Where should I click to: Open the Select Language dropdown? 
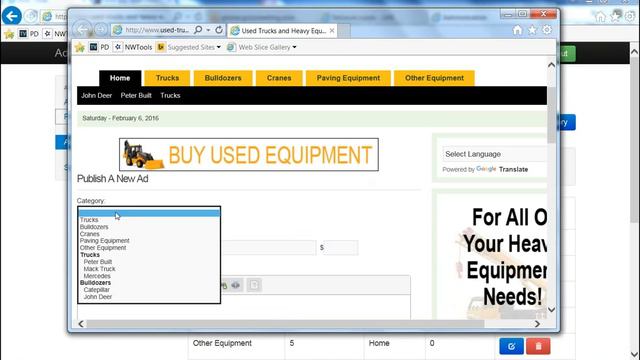coord(494,154)
